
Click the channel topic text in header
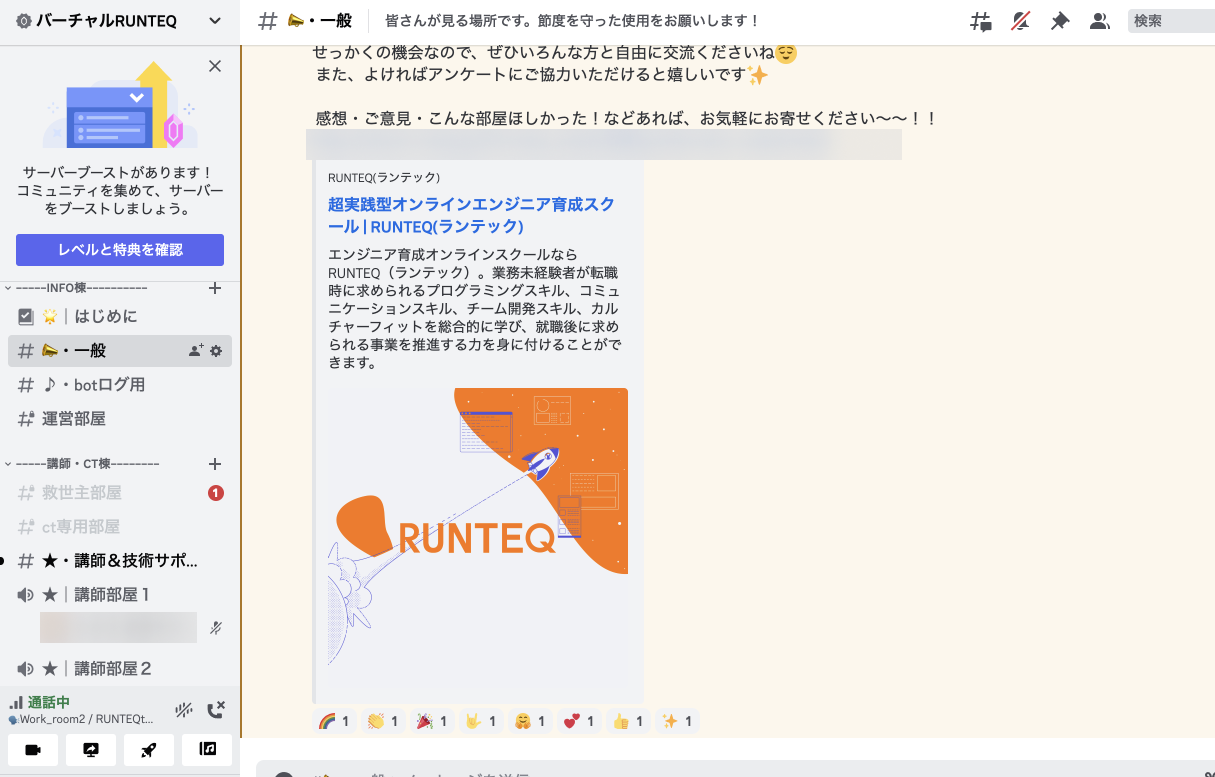[x=573, y=21]
